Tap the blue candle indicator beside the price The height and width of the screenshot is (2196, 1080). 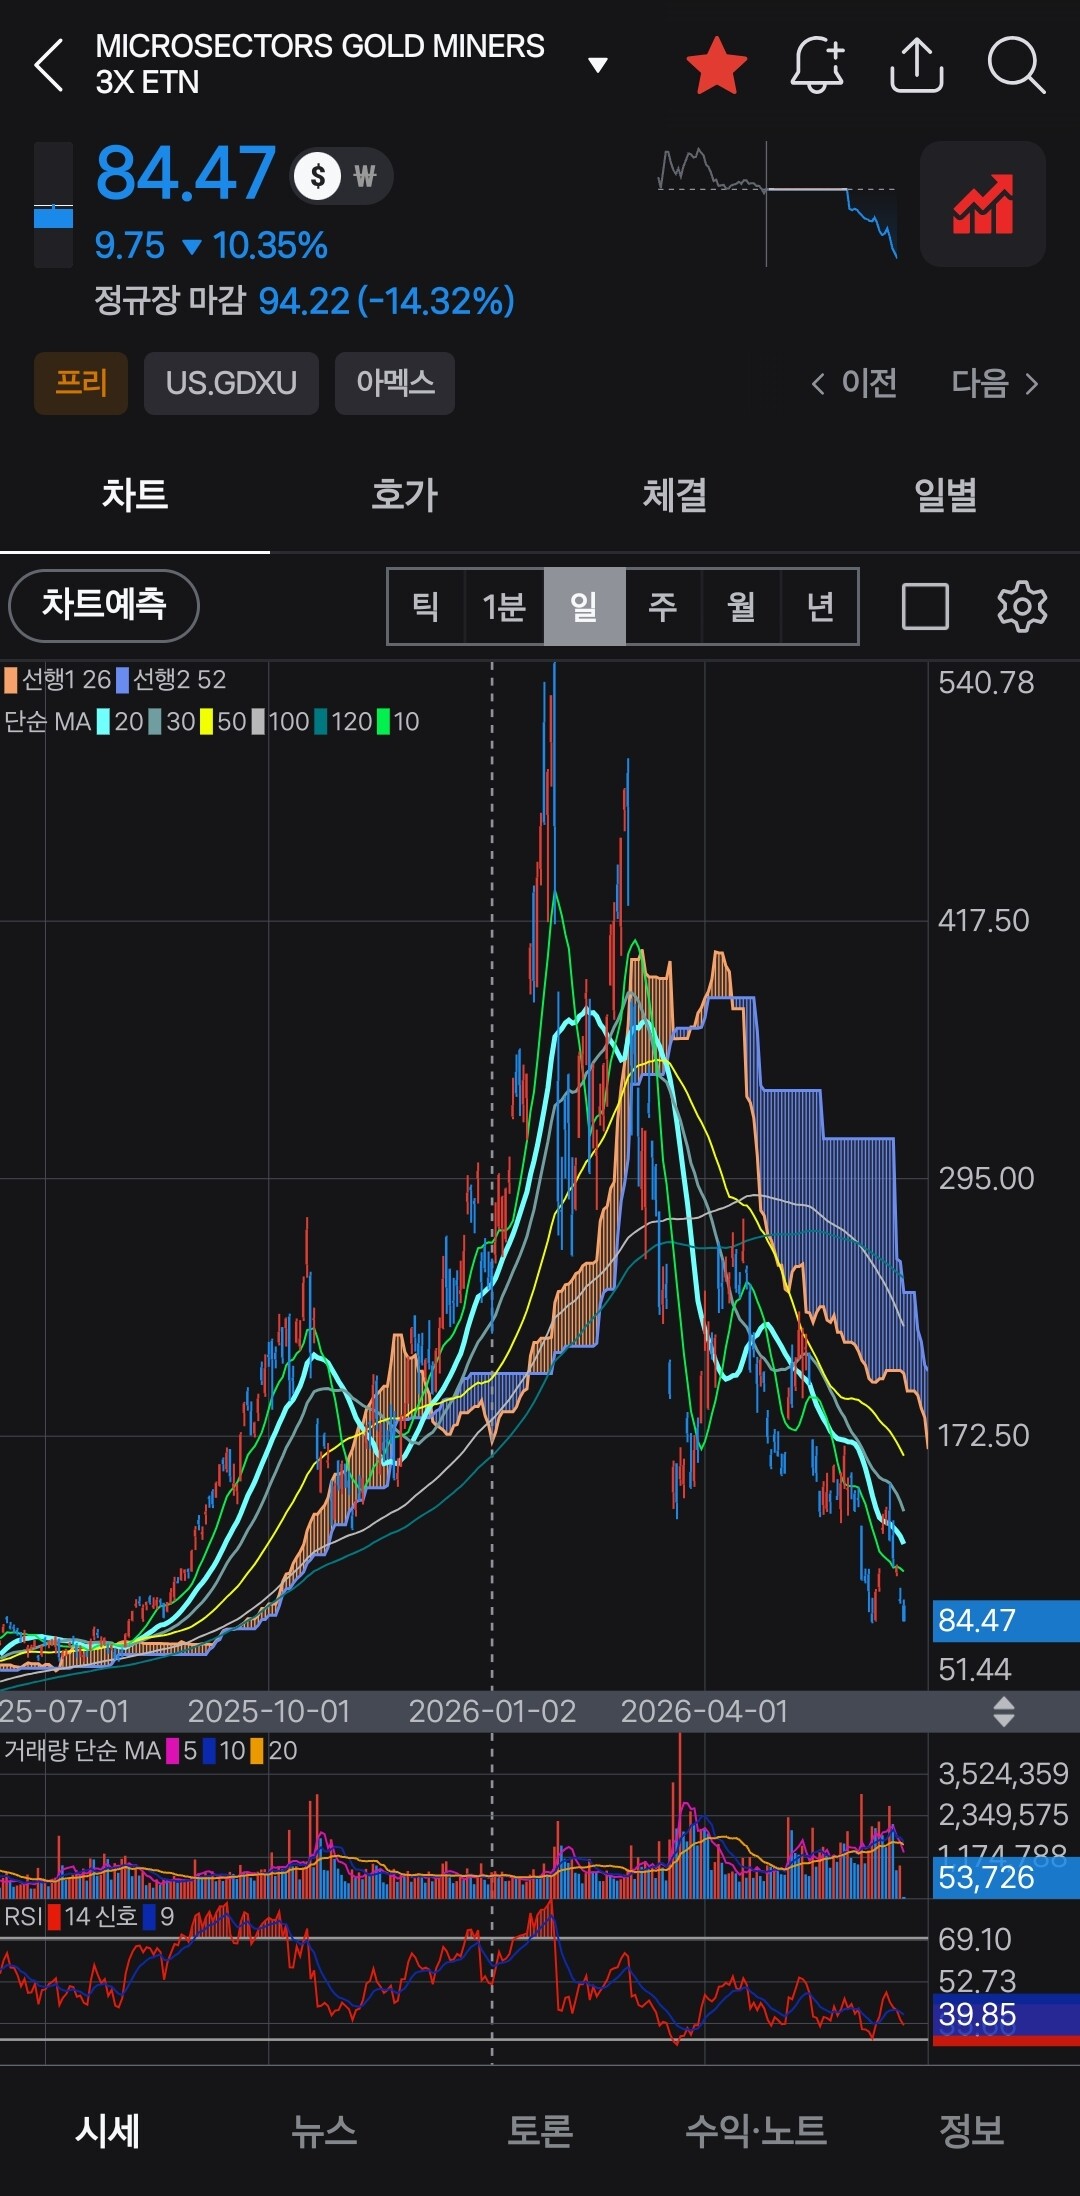click(54, 205)
